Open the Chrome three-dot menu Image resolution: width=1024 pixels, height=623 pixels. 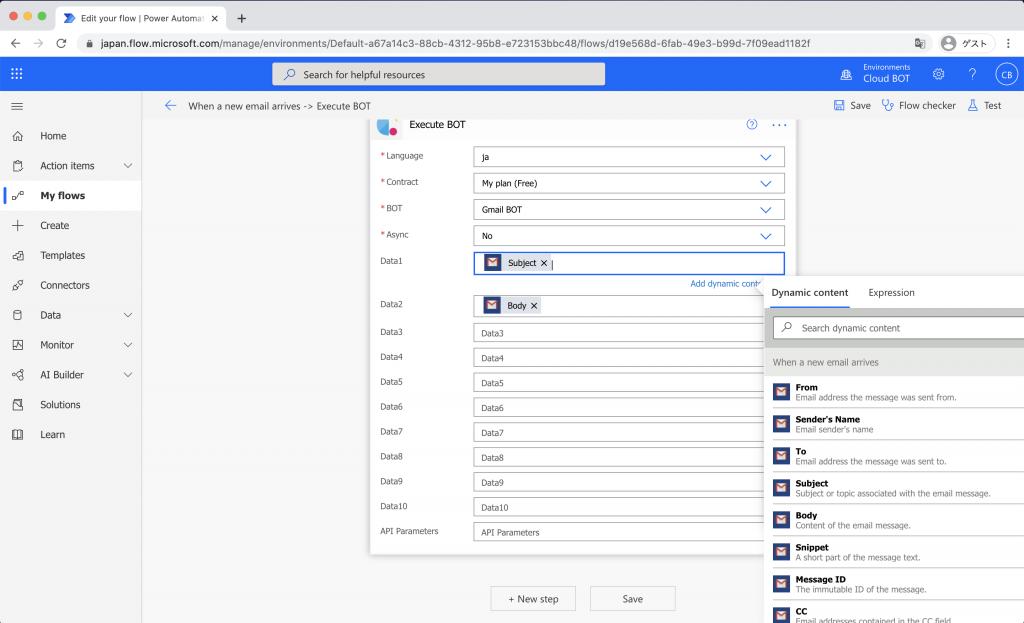[x=1008, y=44]
